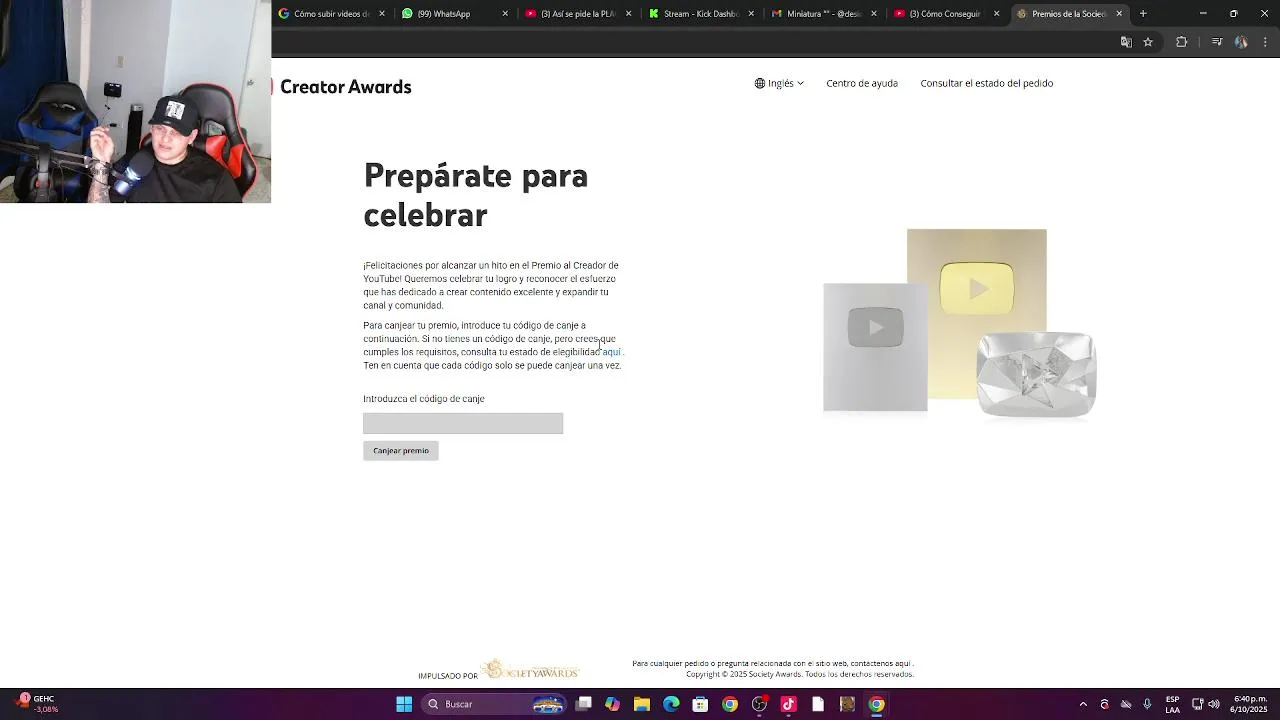Launch Copilot from the taskbar

coord(612,704)
